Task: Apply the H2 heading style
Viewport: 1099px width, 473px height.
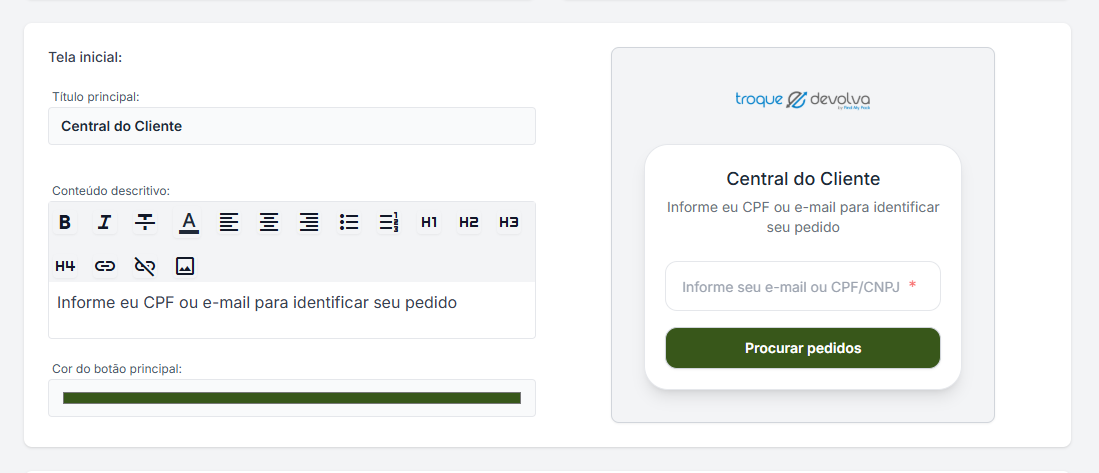Action: coord(469,222)
